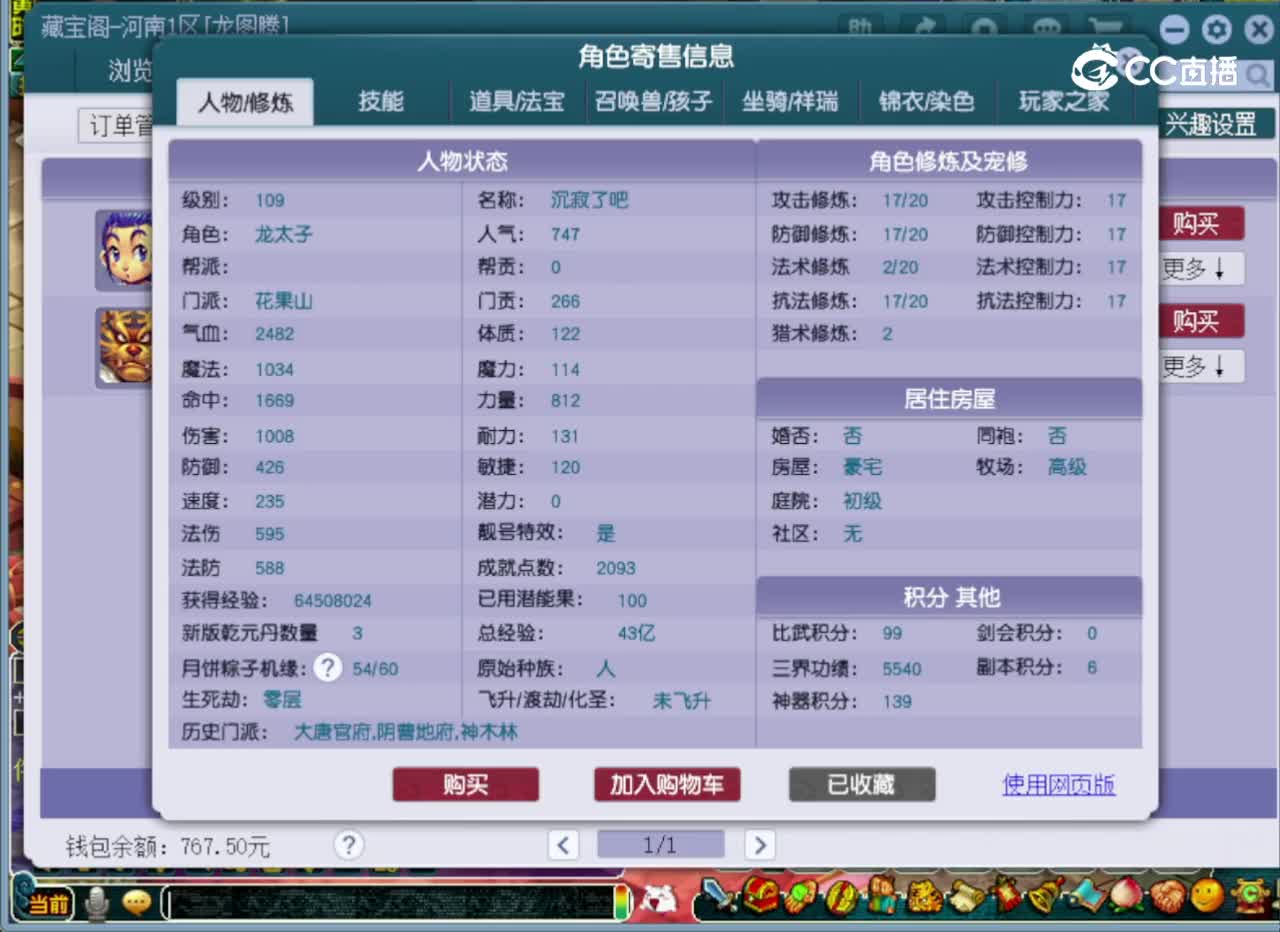The image size is (1280, 932).
Task: Expand the first 更多 dropdown
Action: pyautogui.click(x=1201, y=268)
